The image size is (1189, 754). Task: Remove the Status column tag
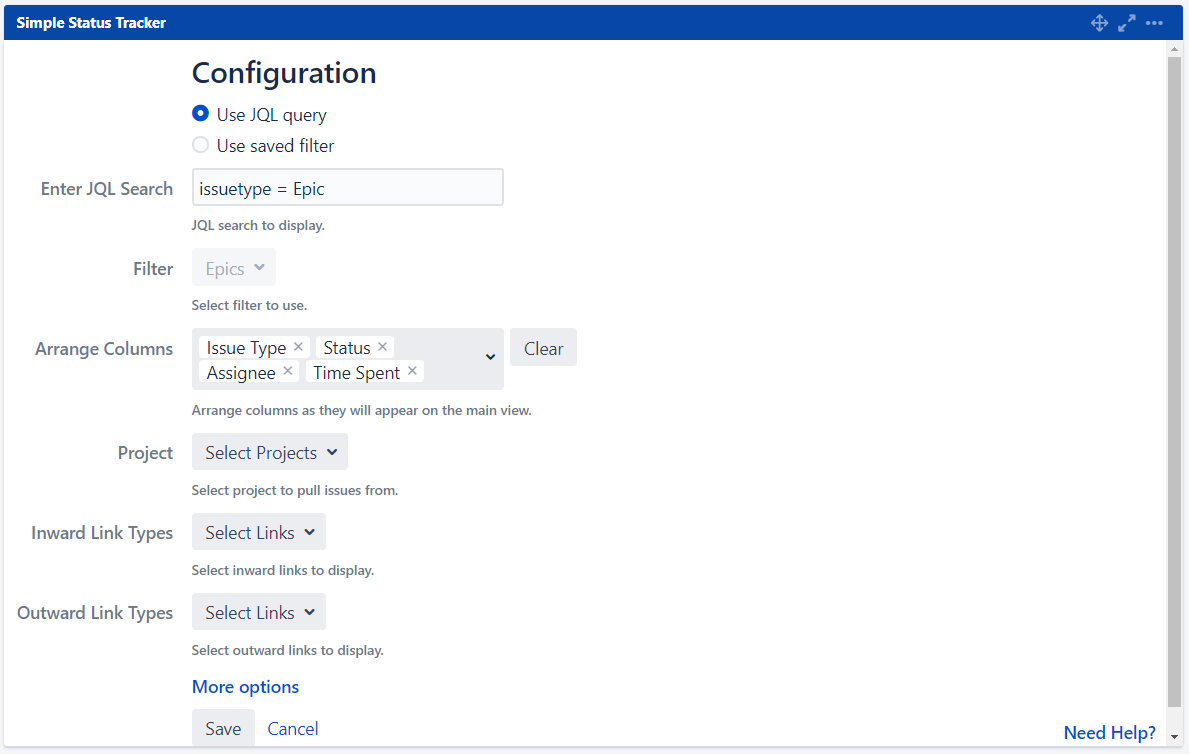[382, 347]
